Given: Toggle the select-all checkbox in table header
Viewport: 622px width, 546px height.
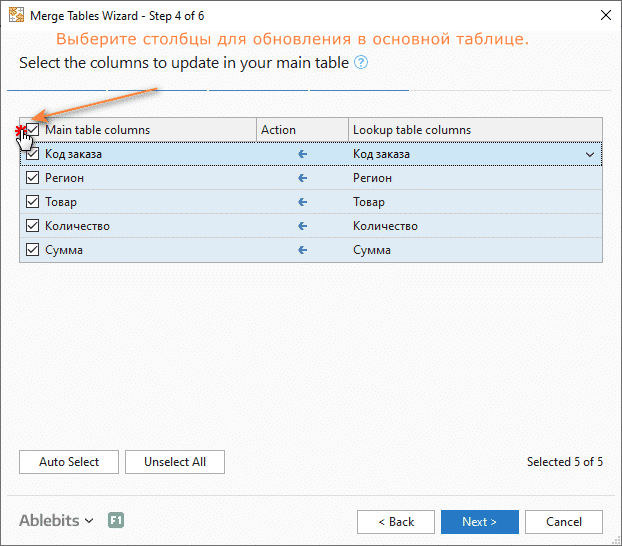Looking at the screenshot, I should click(33, 130).
